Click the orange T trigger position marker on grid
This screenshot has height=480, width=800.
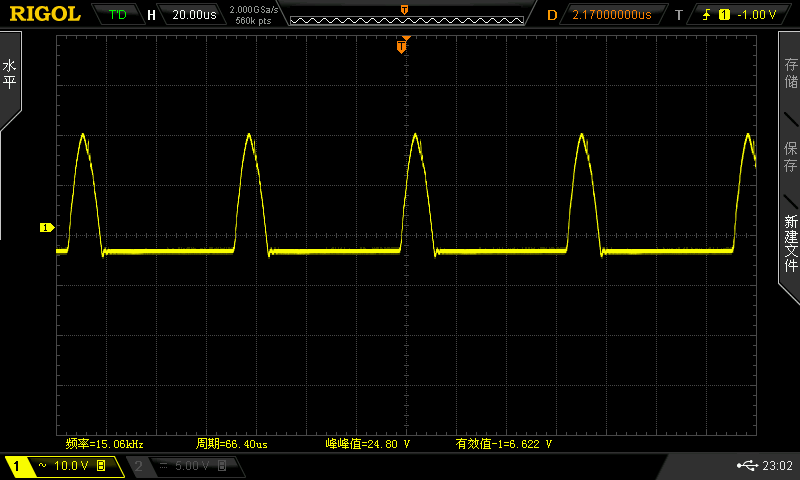[x=402, y=47]
